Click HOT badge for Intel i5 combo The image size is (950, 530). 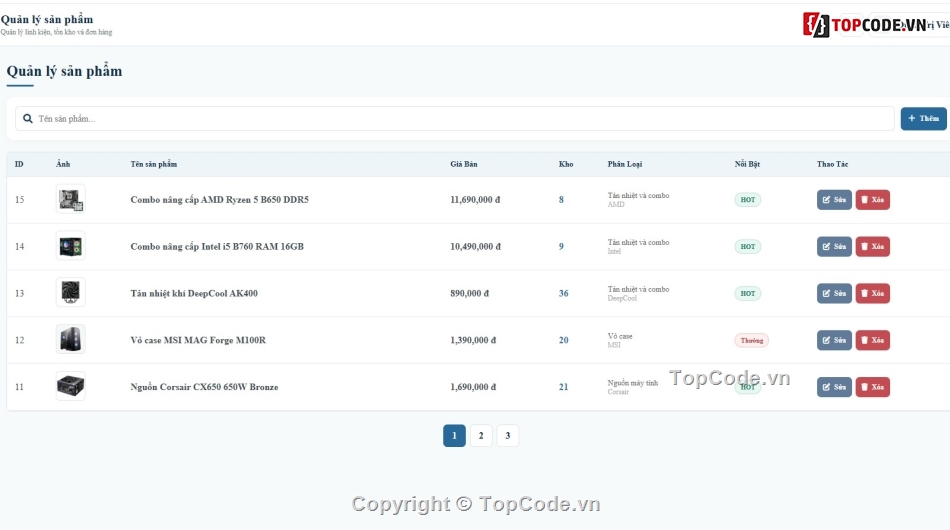tap(748, 247)
